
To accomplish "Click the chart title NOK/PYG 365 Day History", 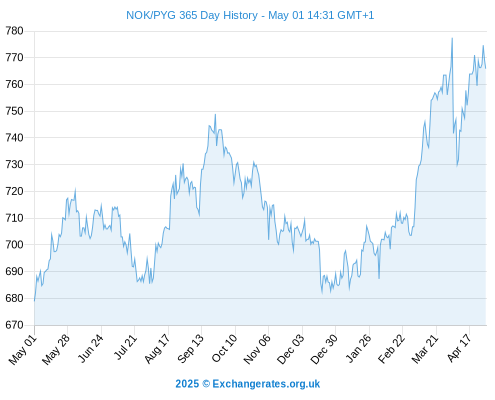I will 192,15.
